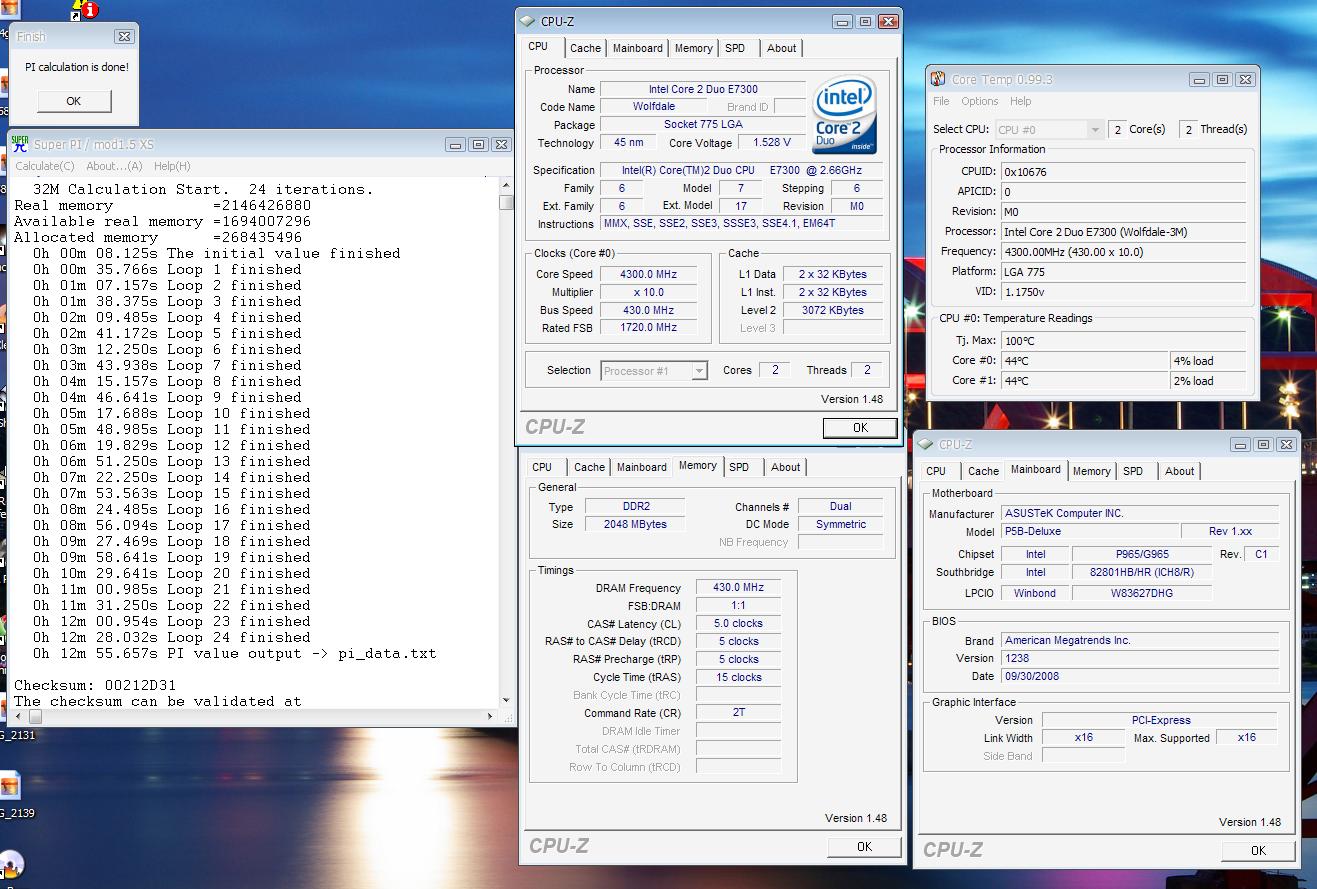Image resolution: width=1317 pixels, height=889 pixels.
Task: Select SPD tab in CPU-Z Memory window
Action: 739,467
